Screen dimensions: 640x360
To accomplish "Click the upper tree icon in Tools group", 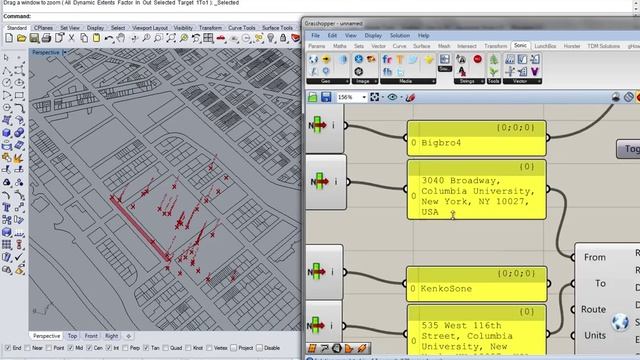I will (494, 60).
